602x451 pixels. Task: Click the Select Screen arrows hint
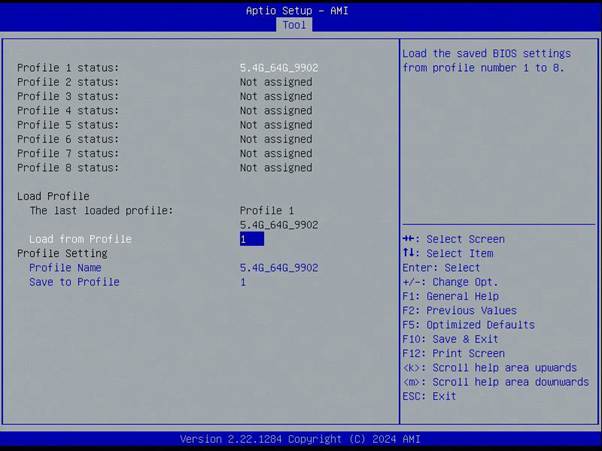[x=453, y=239]
